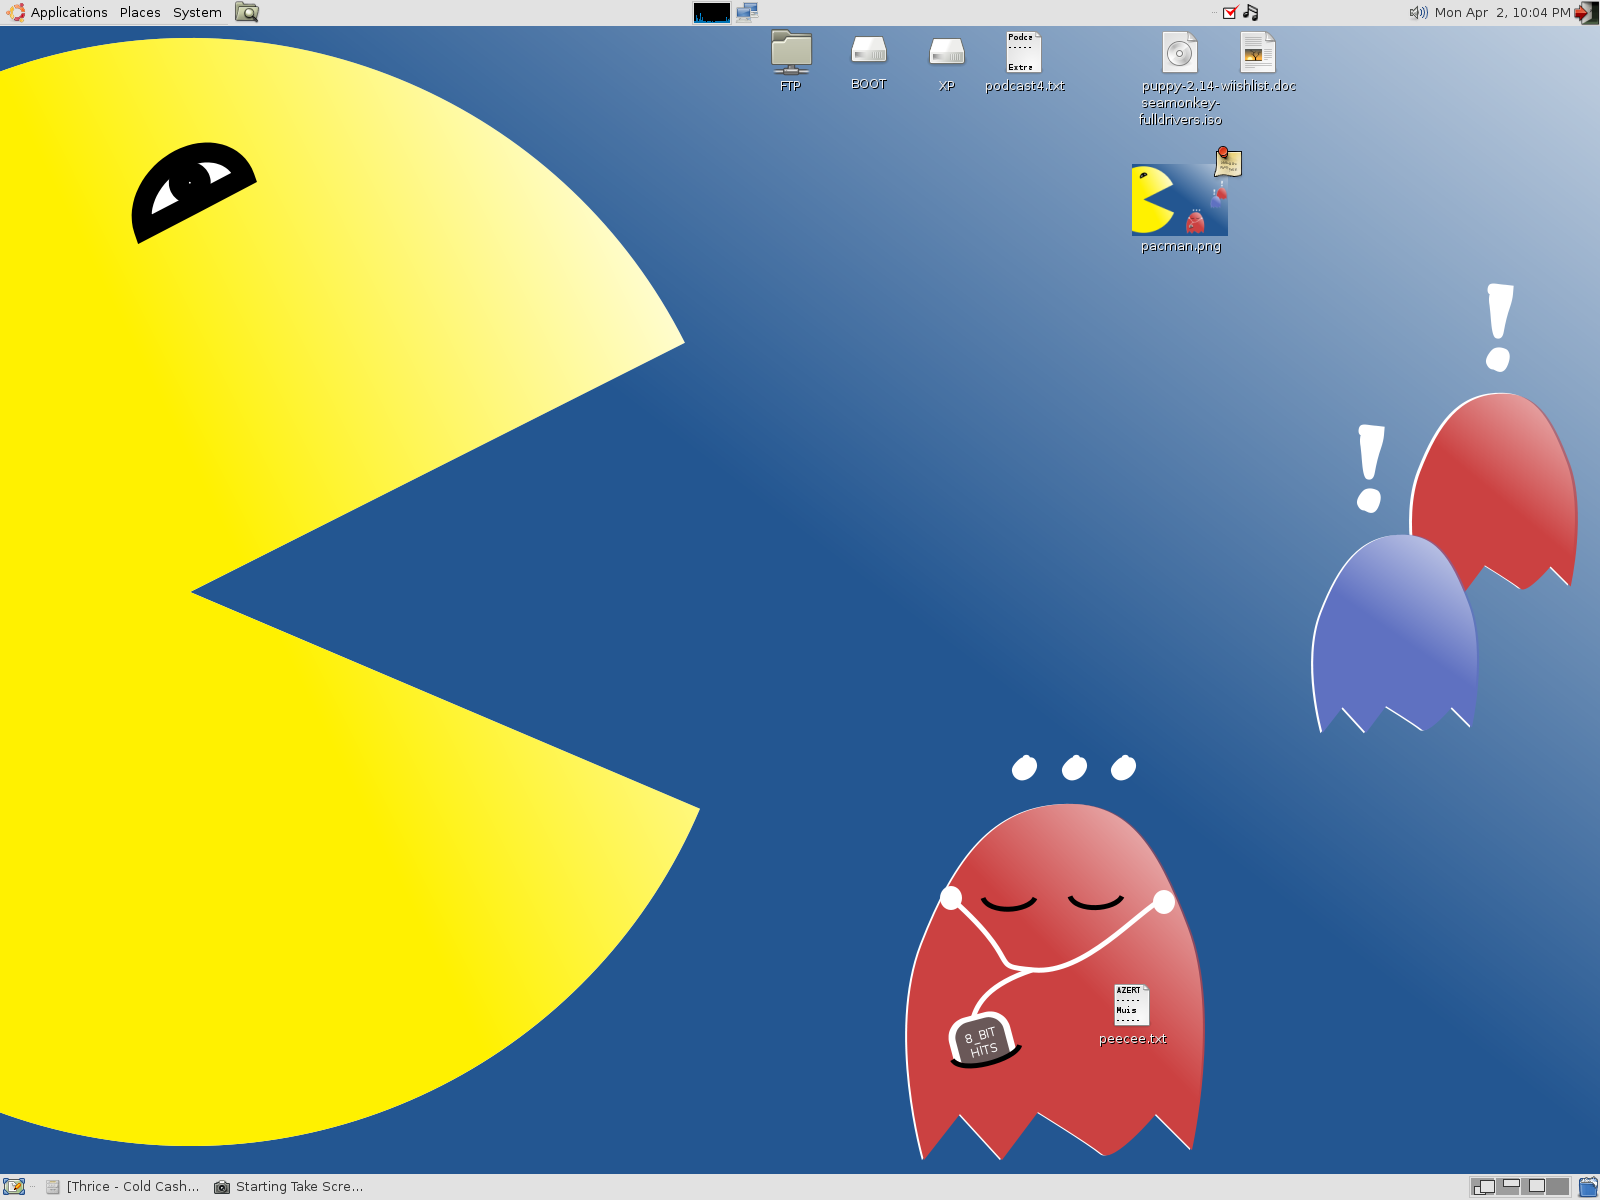Click the network monitor applet icon

[x=747, y=12]
